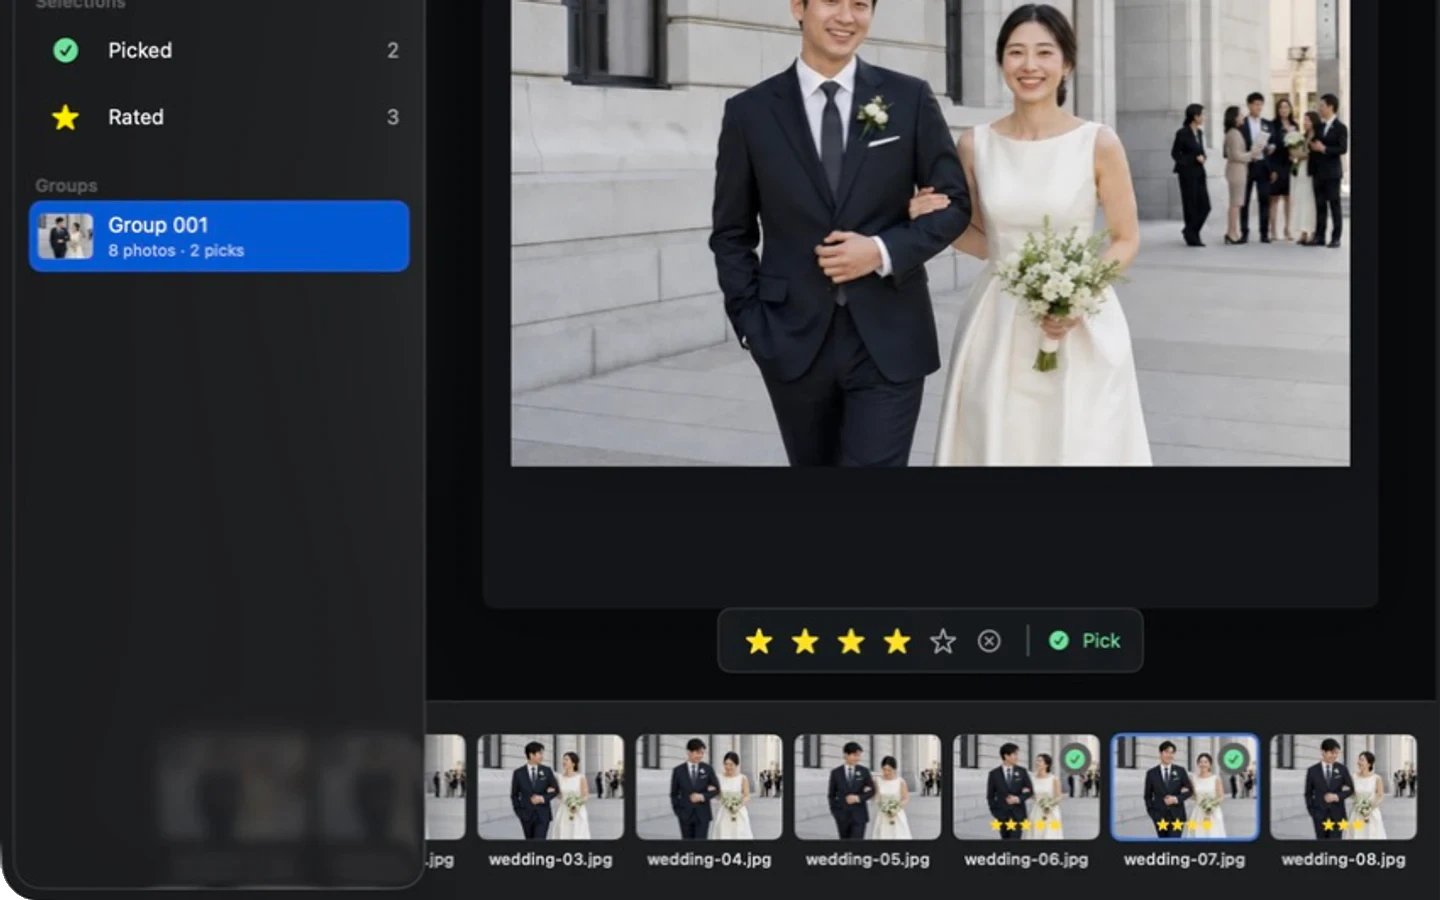Toggle the Pick button
This screenshot has width=1440, height=900.
point(1085,641)
